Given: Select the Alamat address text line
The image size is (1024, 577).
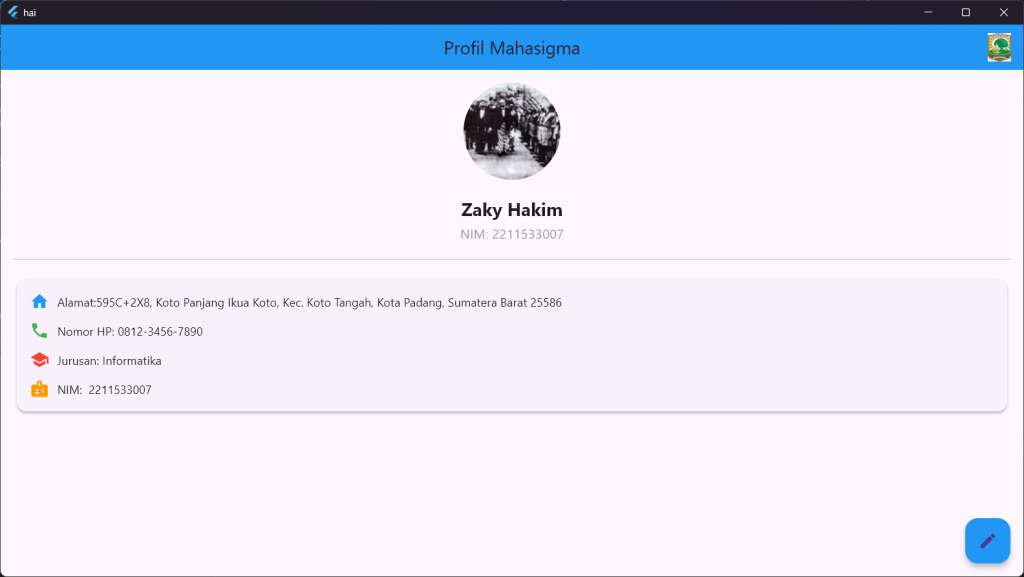Looking at the screenshot, I should tap(309, 302).
